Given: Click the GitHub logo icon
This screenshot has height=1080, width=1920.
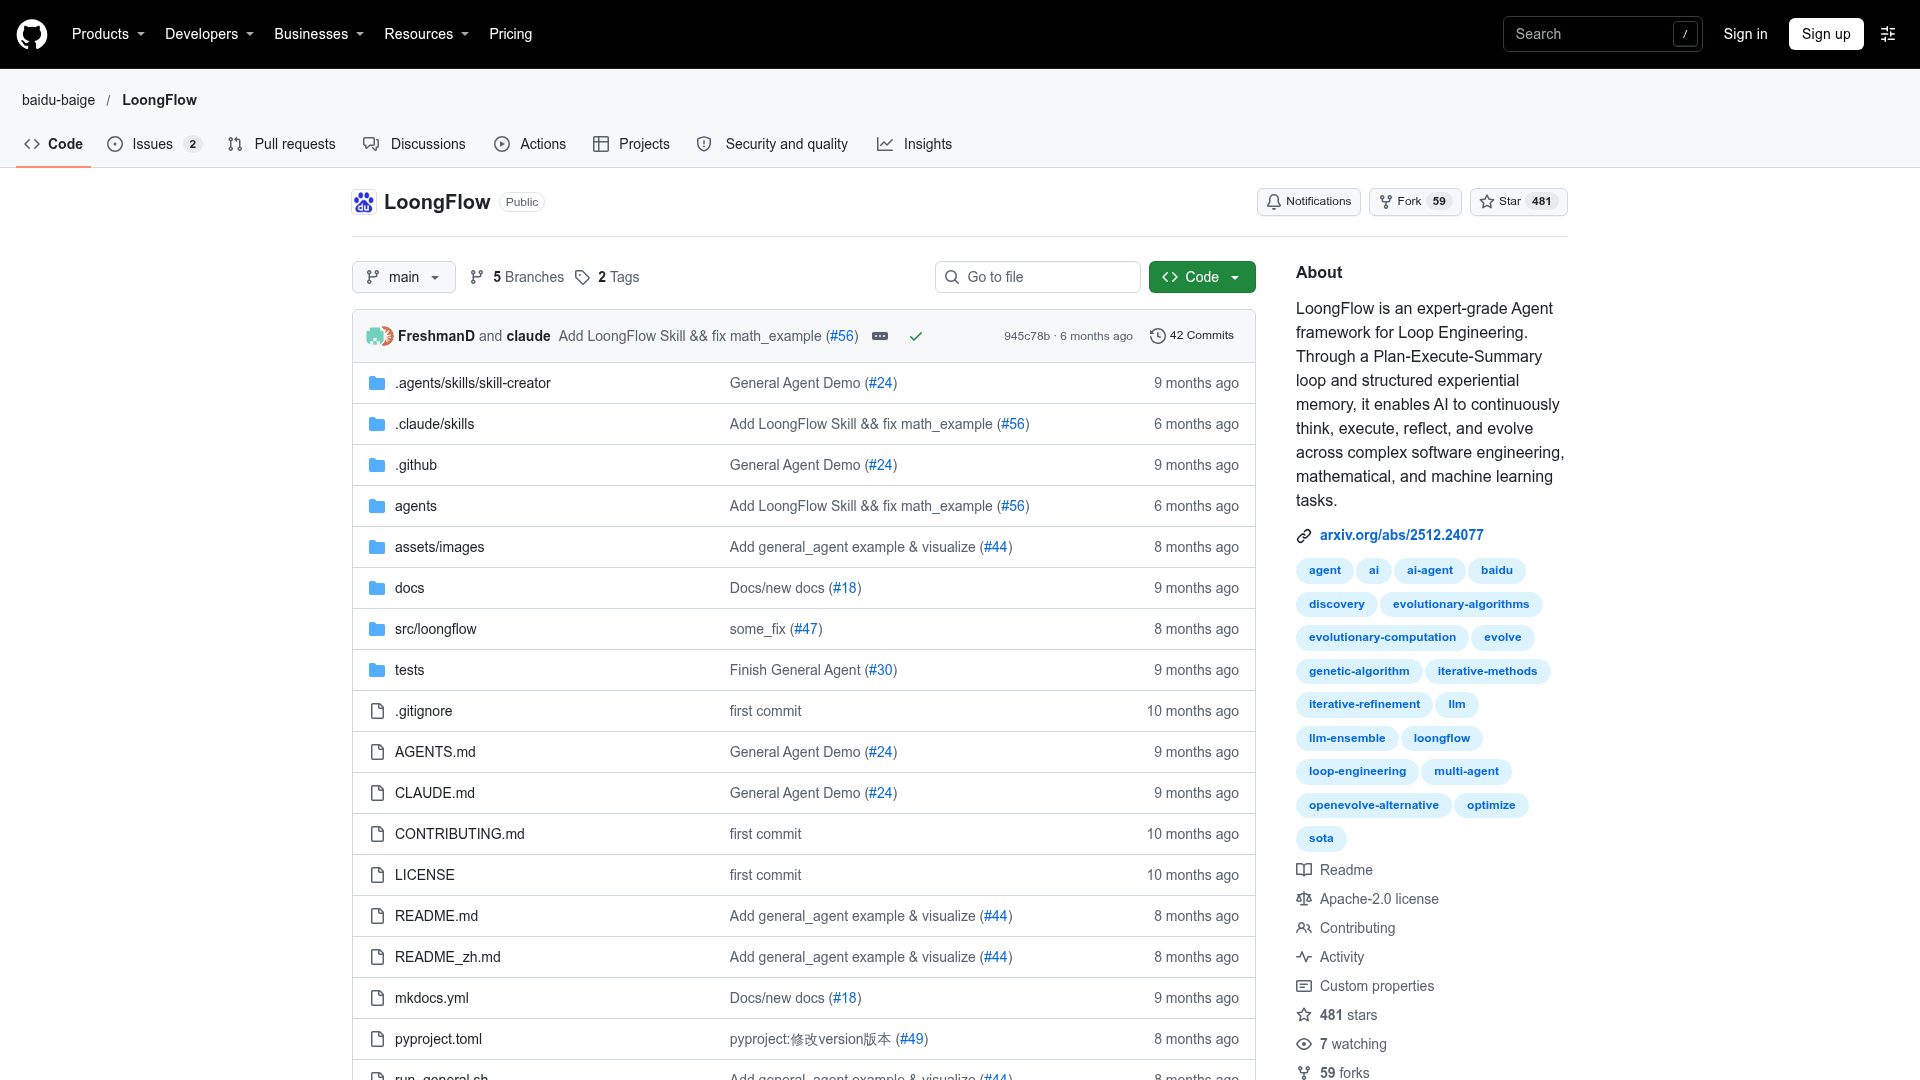Looking at the screenshot, I should [32, 34].
